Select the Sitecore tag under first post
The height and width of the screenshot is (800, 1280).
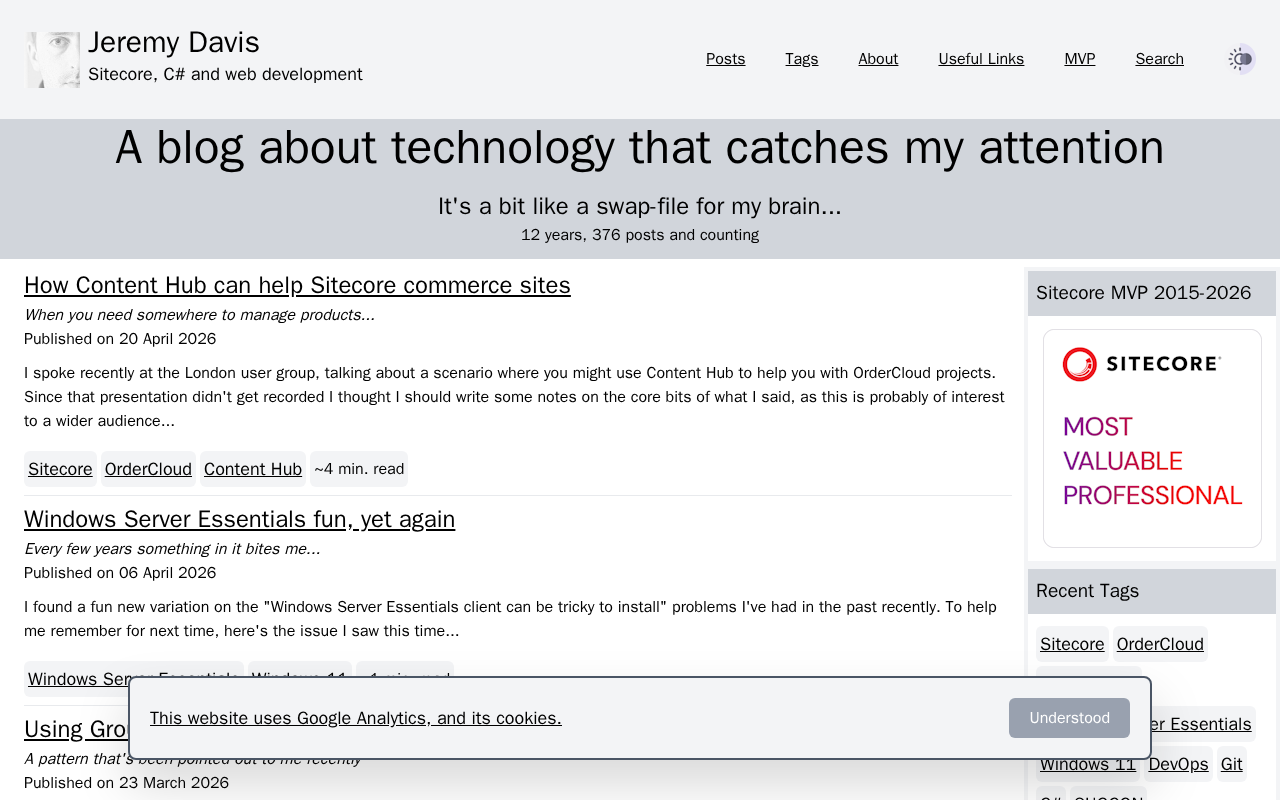coord(60,469)
